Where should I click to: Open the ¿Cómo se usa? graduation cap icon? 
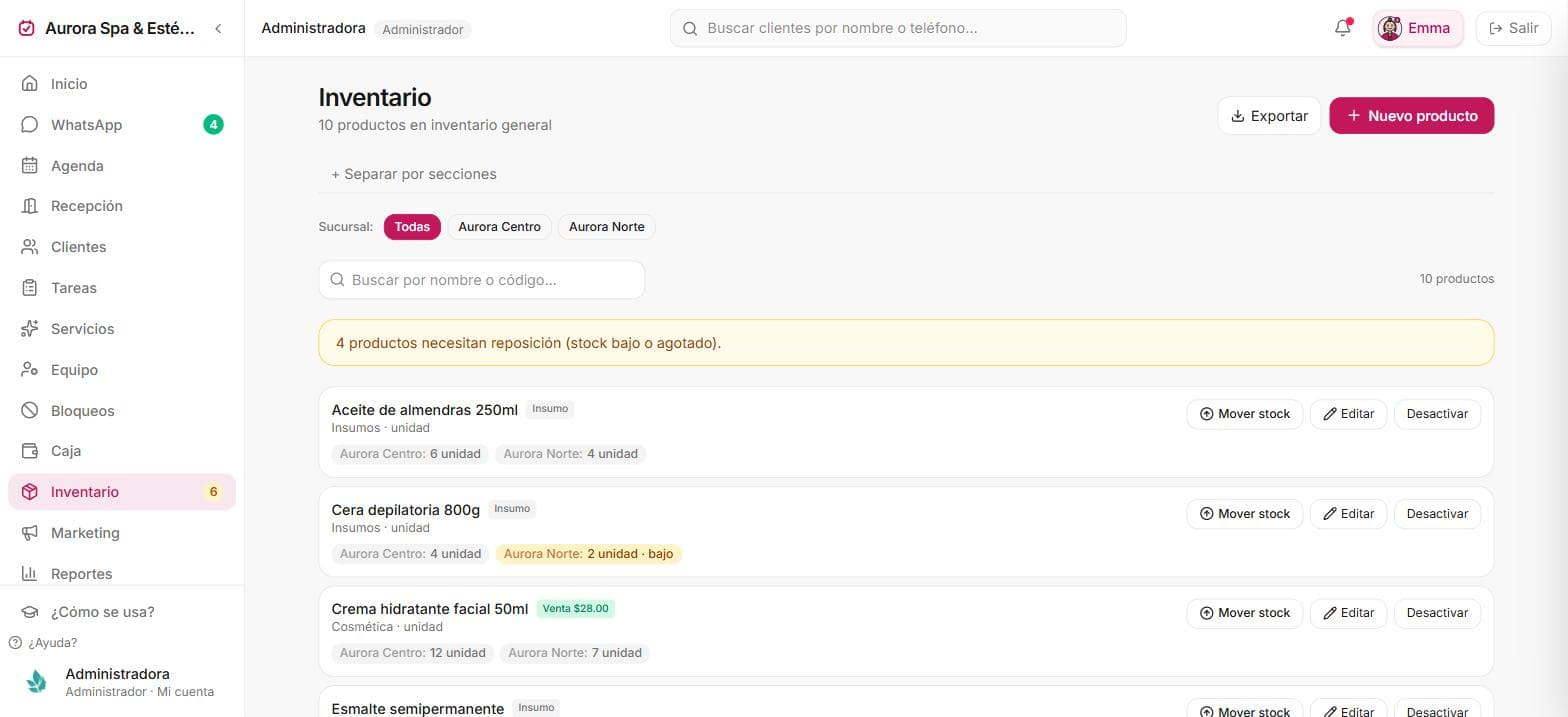[x=30, y=612]
